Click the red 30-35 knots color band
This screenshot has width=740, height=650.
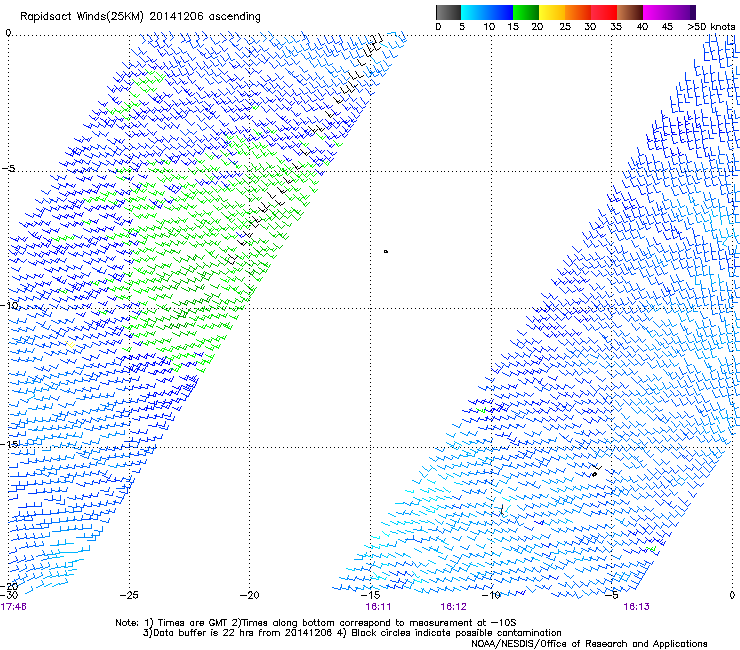pyautogui.click(x=604, y=12)
